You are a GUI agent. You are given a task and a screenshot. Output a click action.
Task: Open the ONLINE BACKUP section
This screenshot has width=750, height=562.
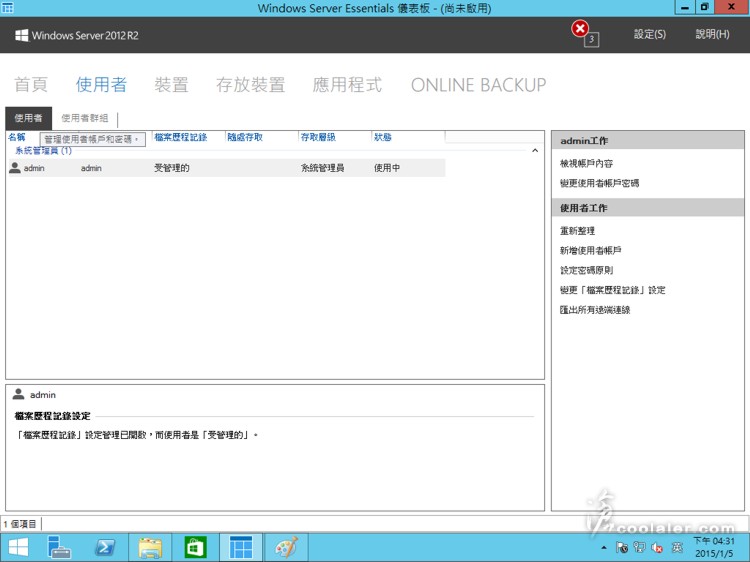[478, 85]
